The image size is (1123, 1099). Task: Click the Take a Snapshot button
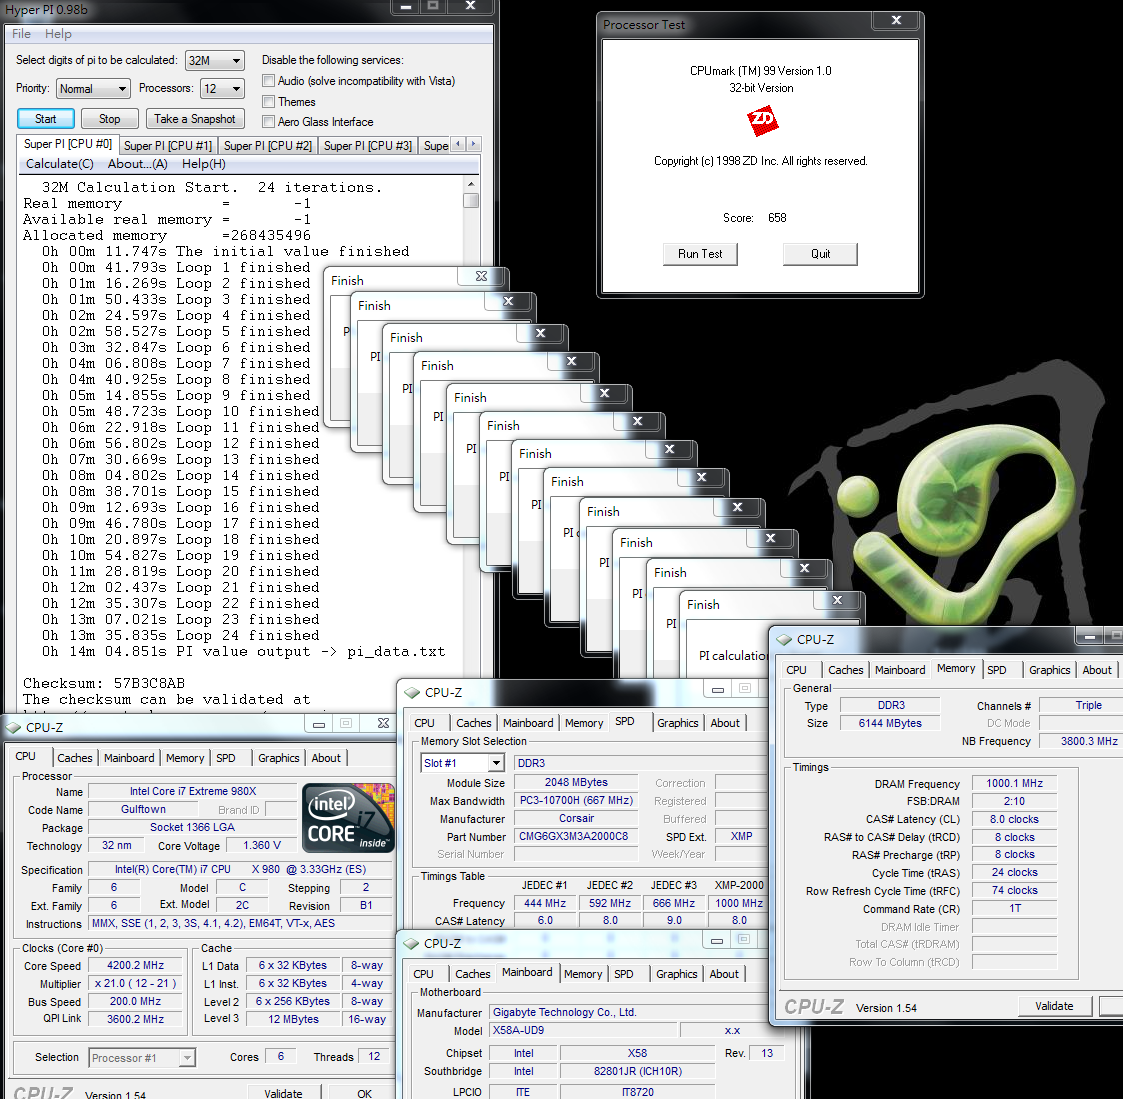pyautogui.click(x=195, y=119)
